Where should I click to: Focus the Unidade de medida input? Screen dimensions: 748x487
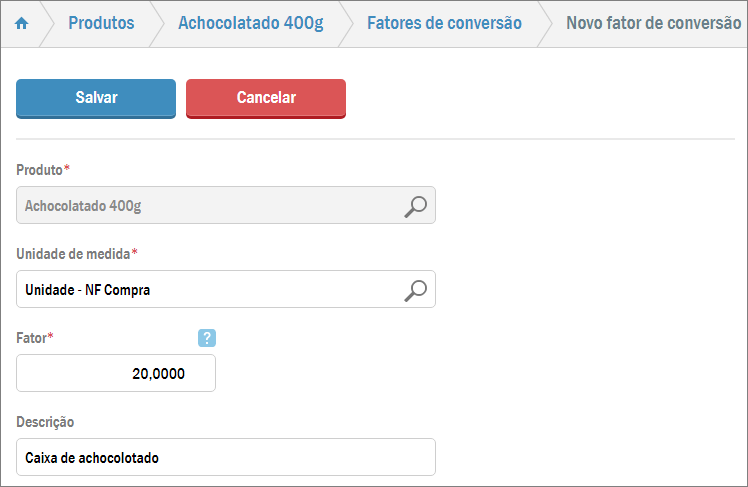pos(200,290)
